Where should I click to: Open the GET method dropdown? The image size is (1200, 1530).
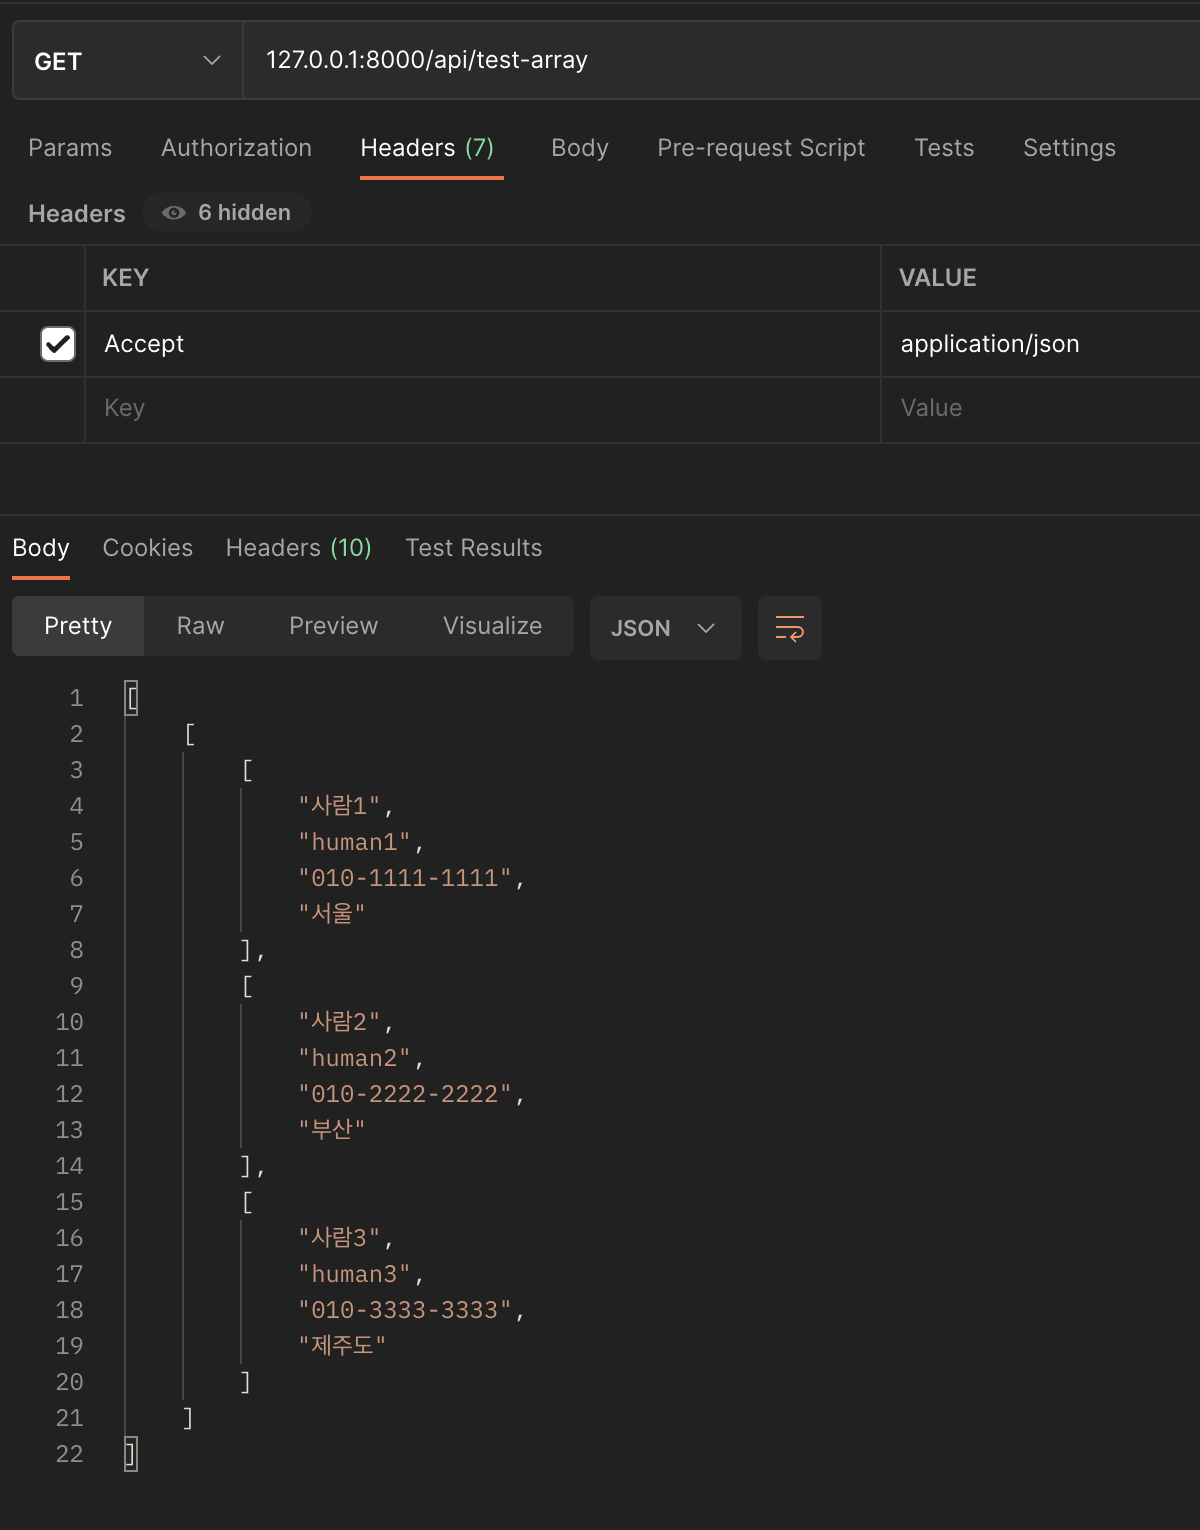coord(127,61)
